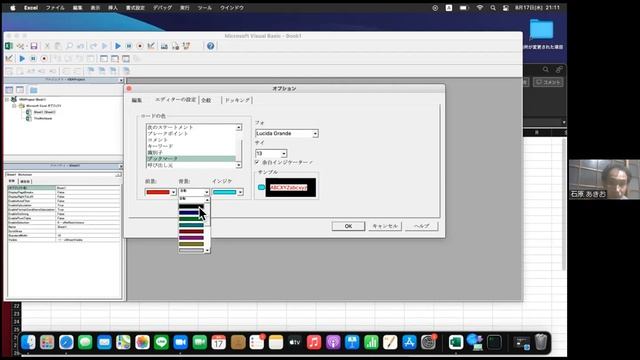Open Calendar in the Dock
Screen dimensions: 640x360
[218, 342]
